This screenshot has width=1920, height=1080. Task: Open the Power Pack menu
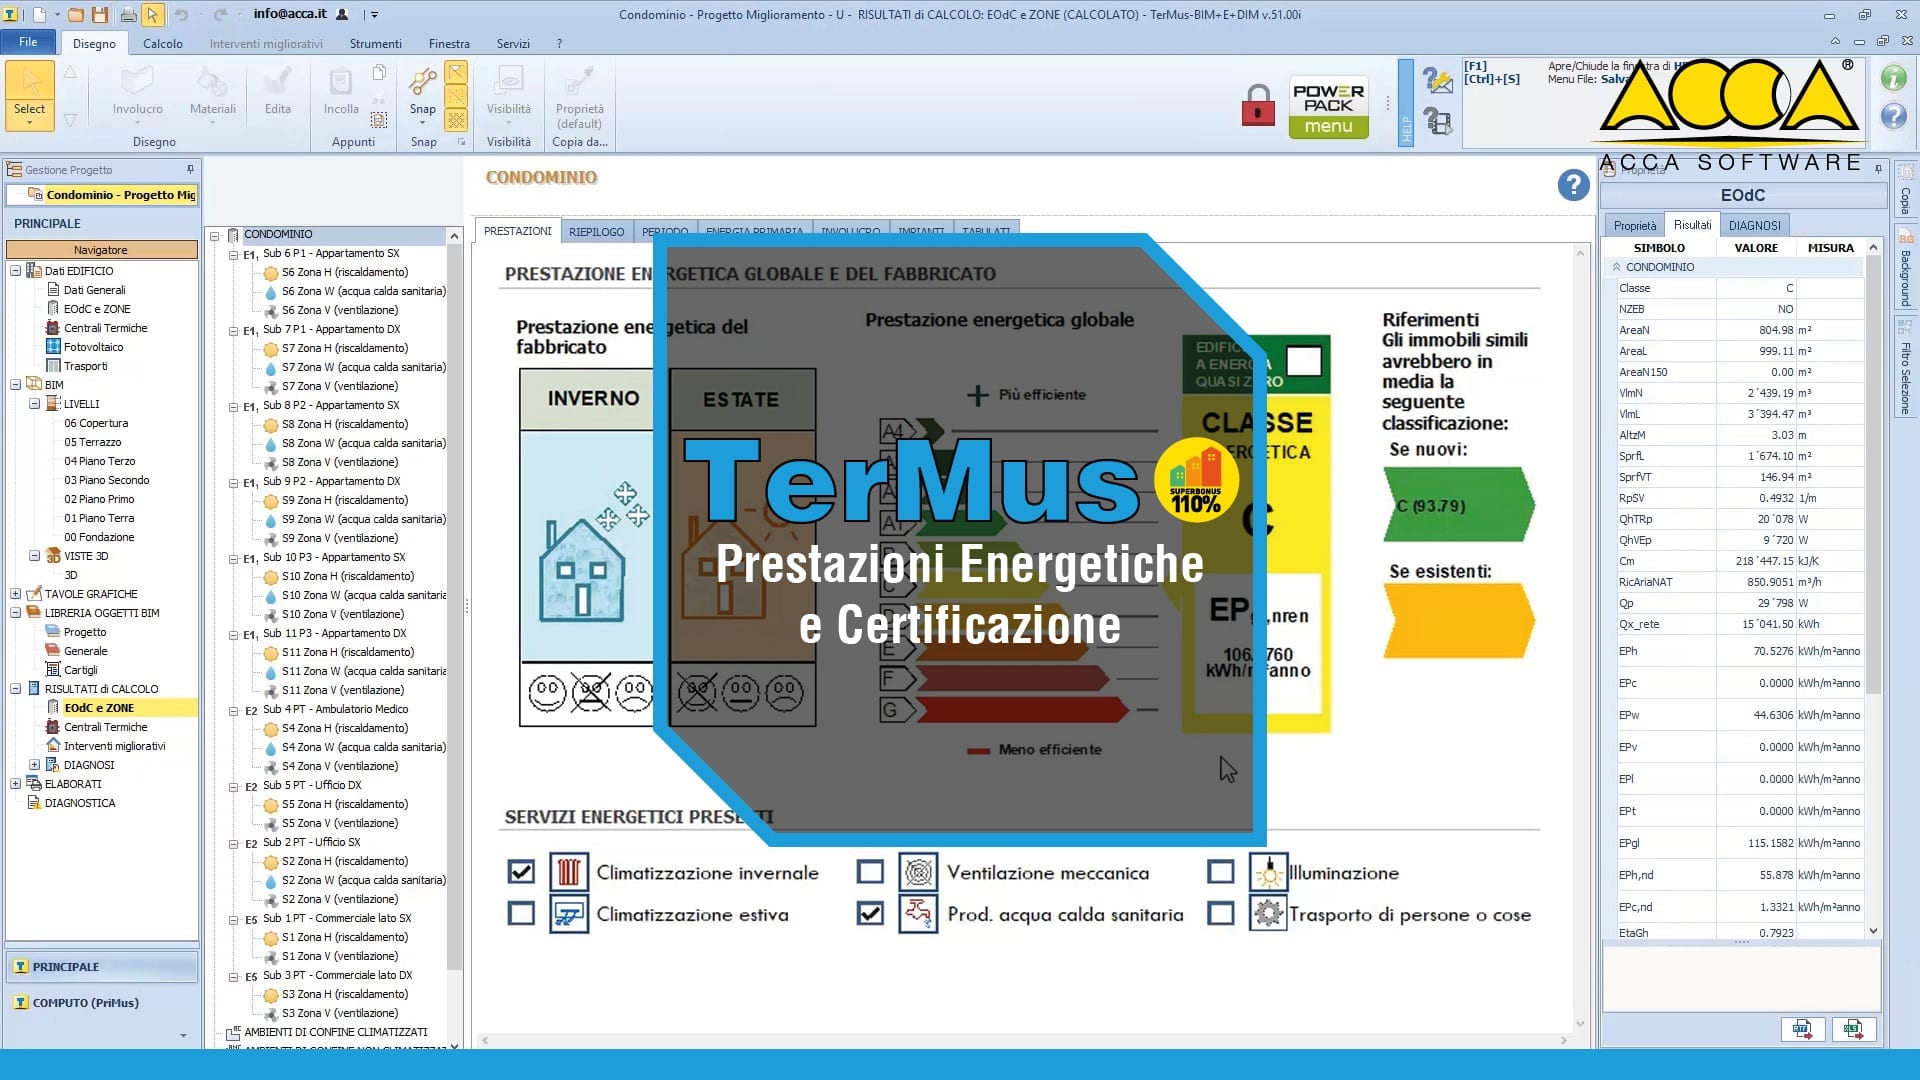pos(1328,108)
